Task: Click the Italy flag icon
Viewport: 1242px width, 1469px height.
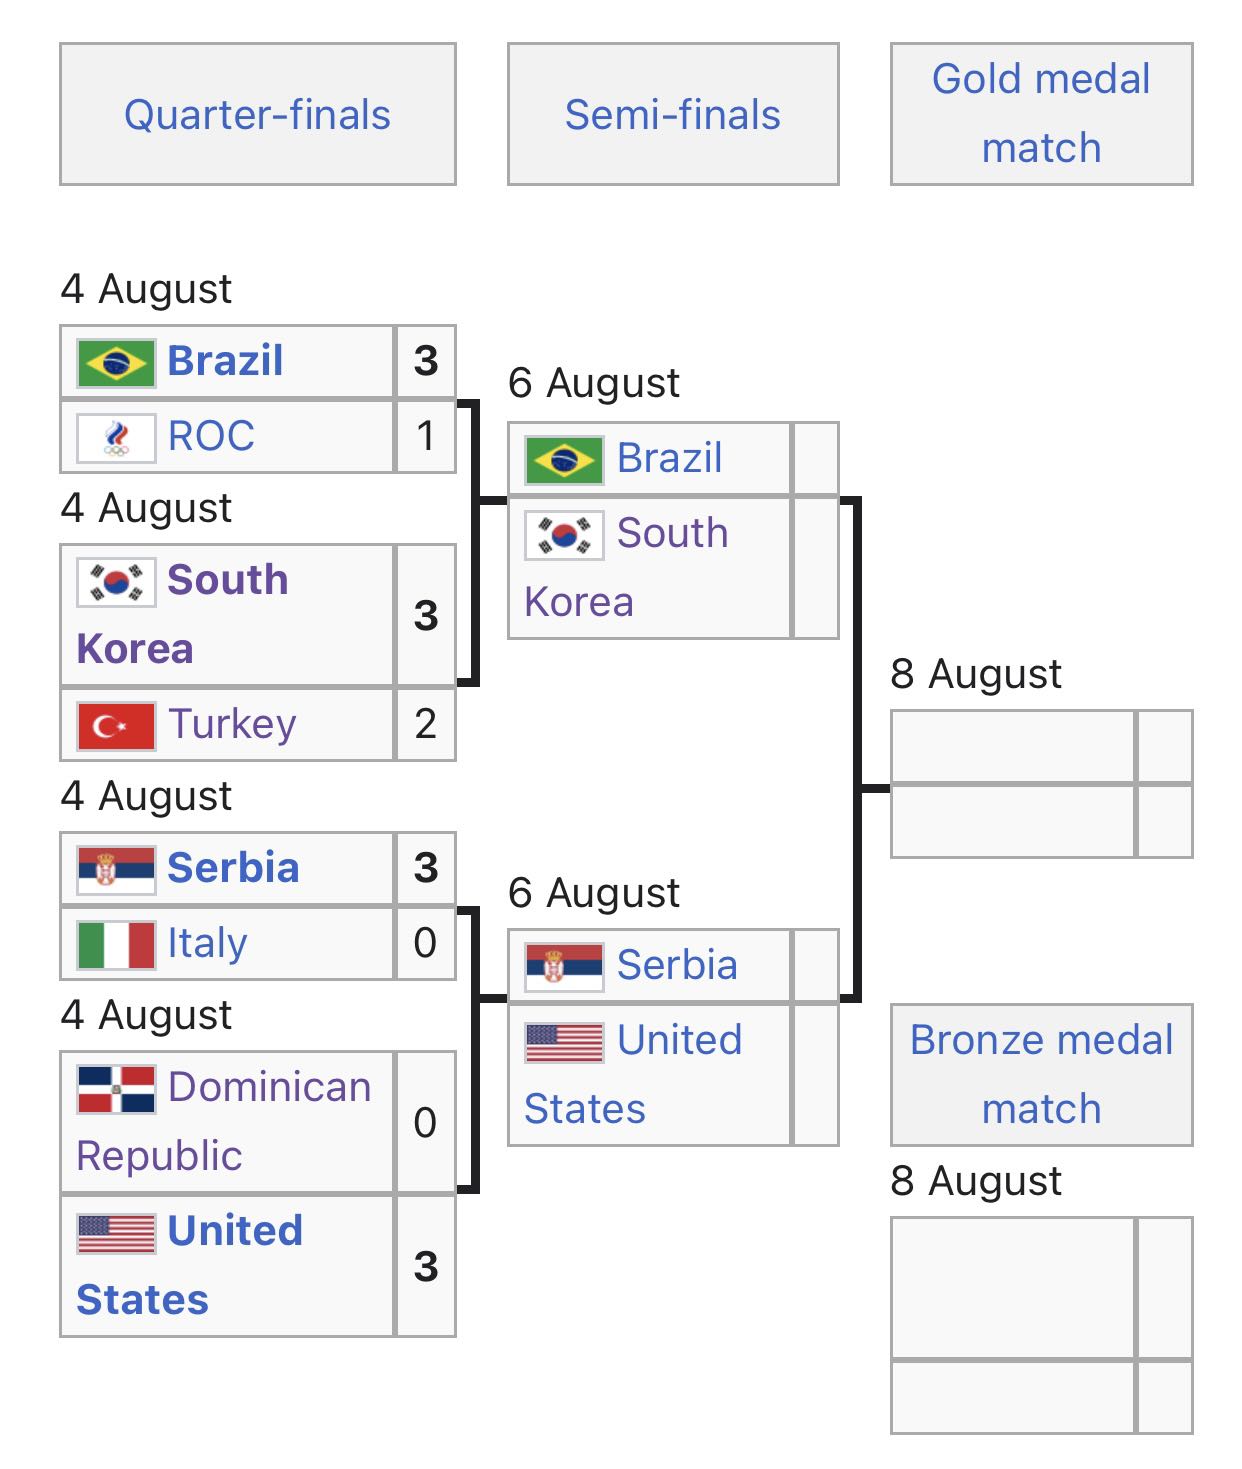Action: coord(116,945)
